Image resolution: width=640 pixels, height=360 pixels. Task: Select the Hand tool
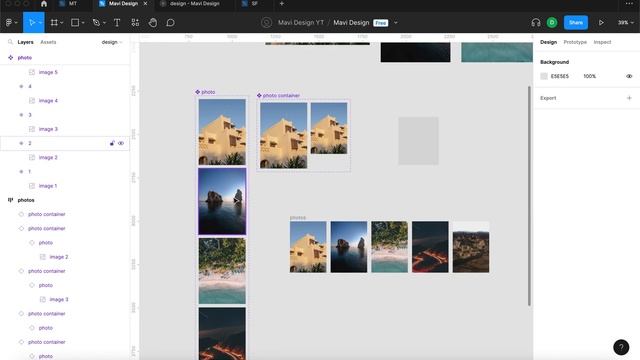pos(153,23)
